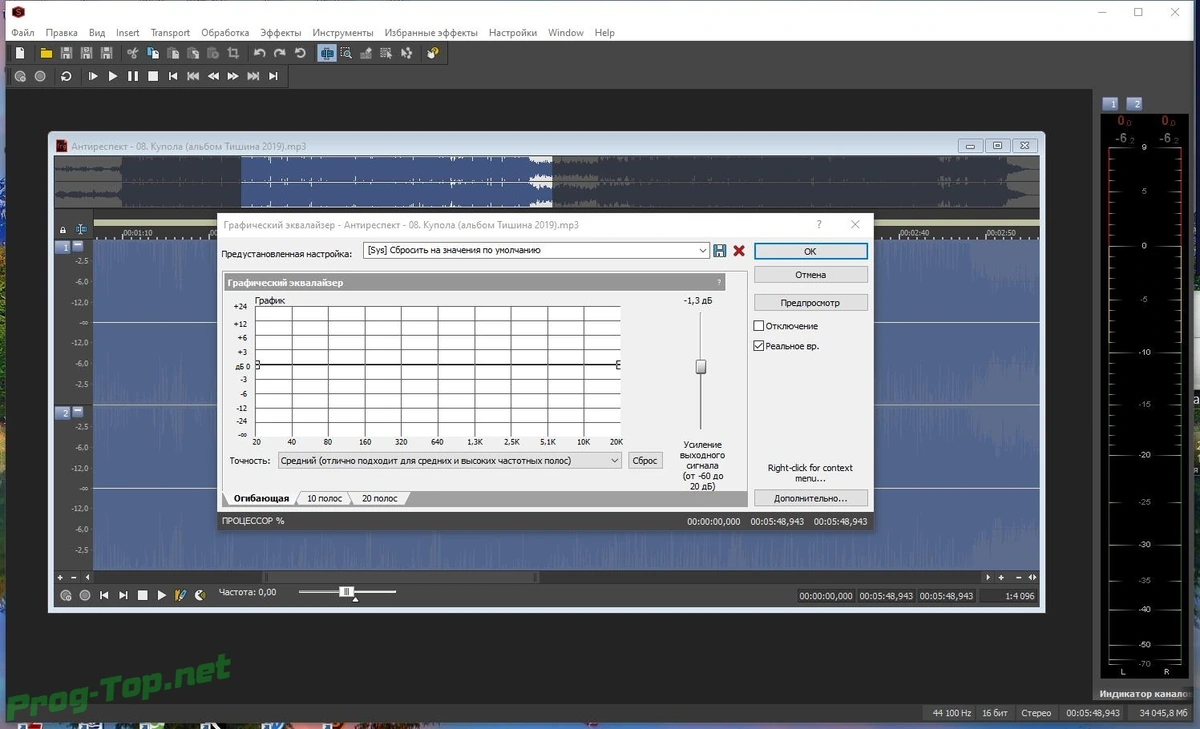Viewport: 1200px width, 729px height.
Task: Open the Точность accuracy dropdown
Action: [x=450, y=460]
